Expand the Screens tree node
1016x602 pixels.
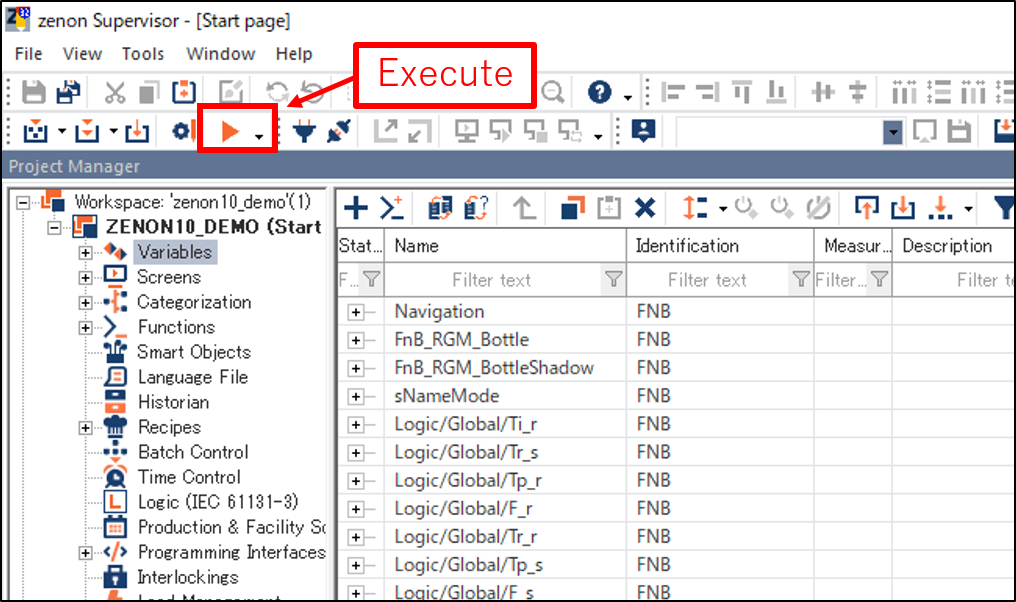(86, 277)
